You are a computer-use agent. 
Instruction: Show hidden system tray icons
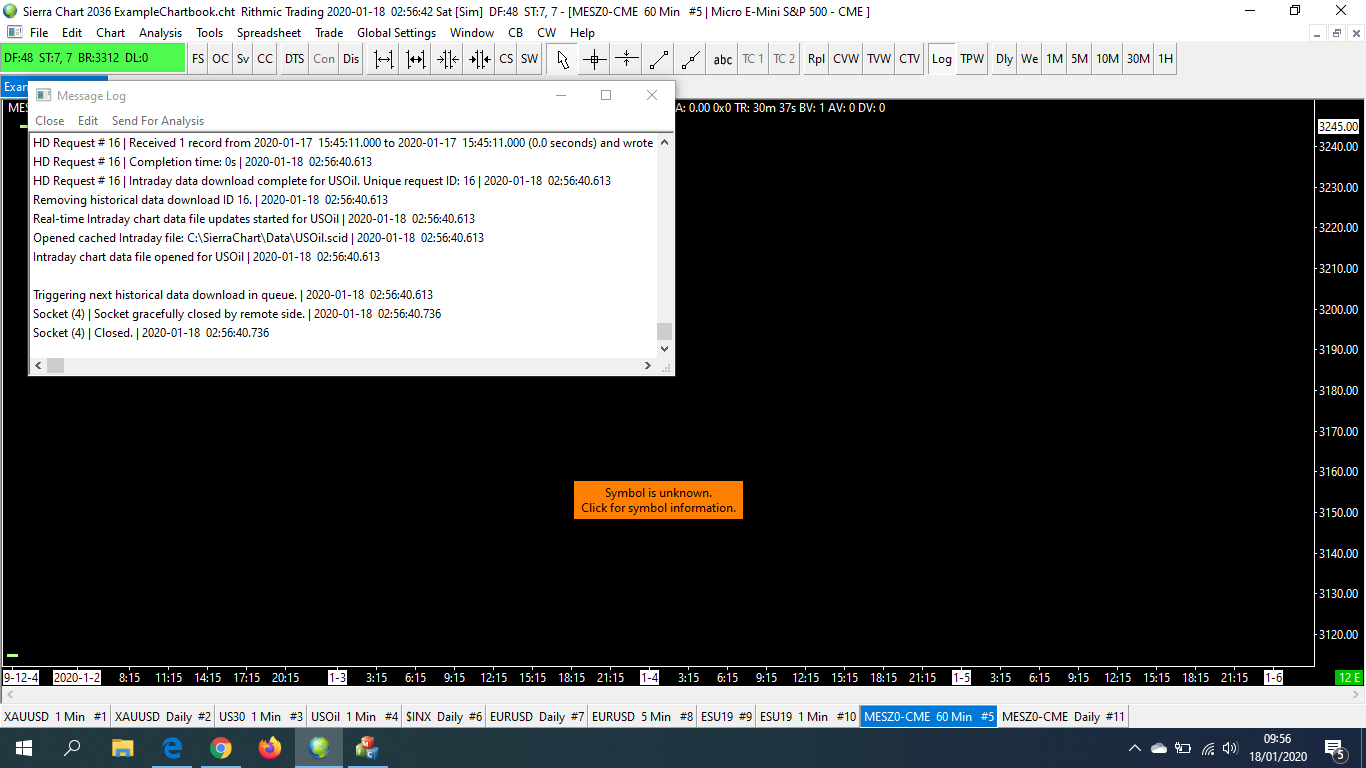tap(1134, 748)
